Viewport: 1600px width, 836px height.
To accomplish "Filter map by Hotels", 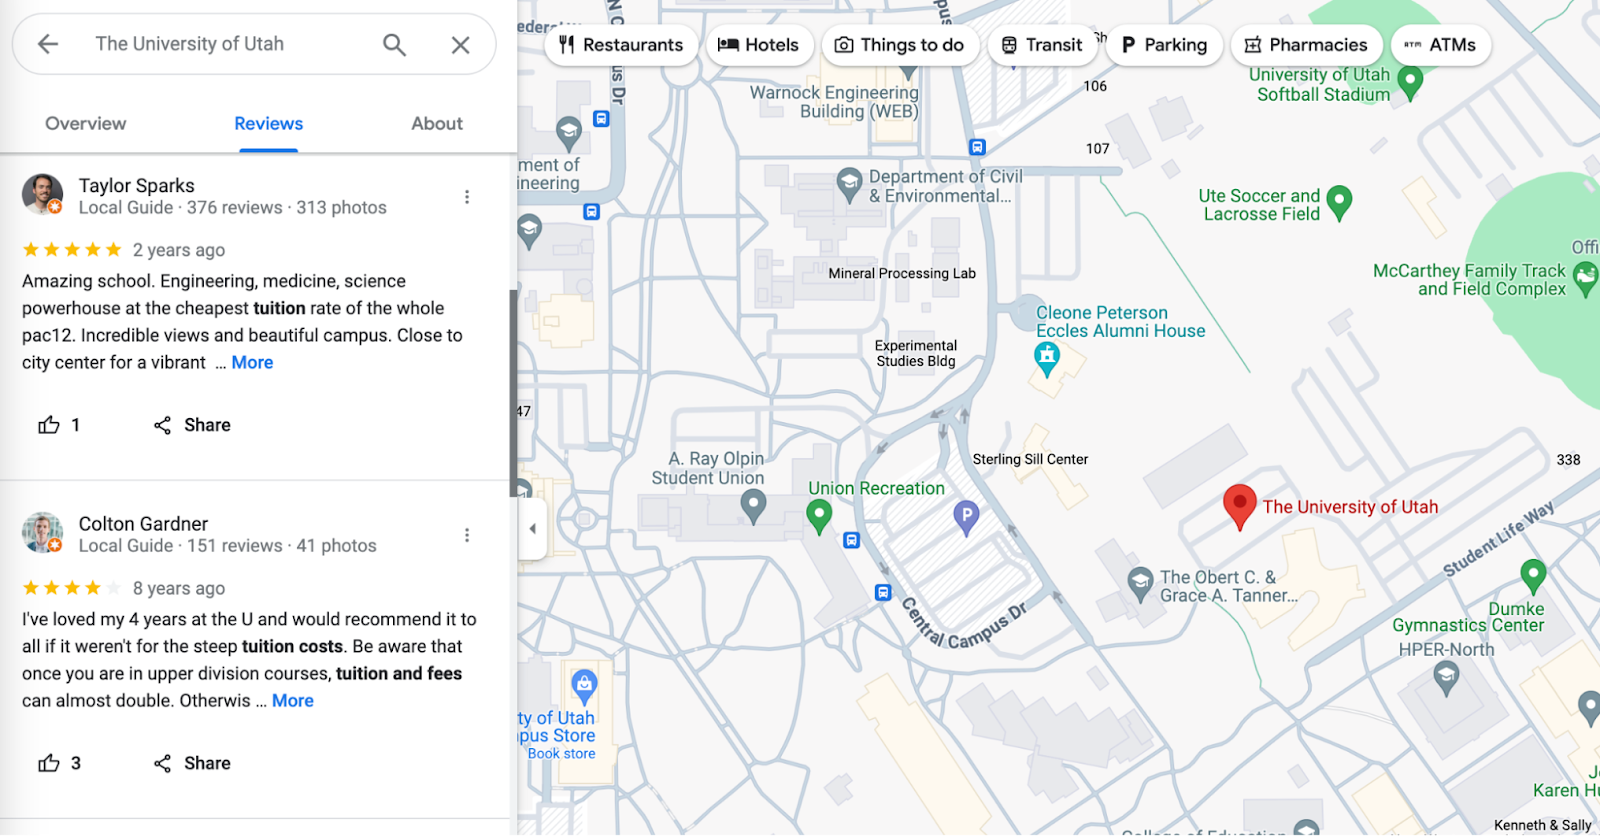I will click(759, 45).
